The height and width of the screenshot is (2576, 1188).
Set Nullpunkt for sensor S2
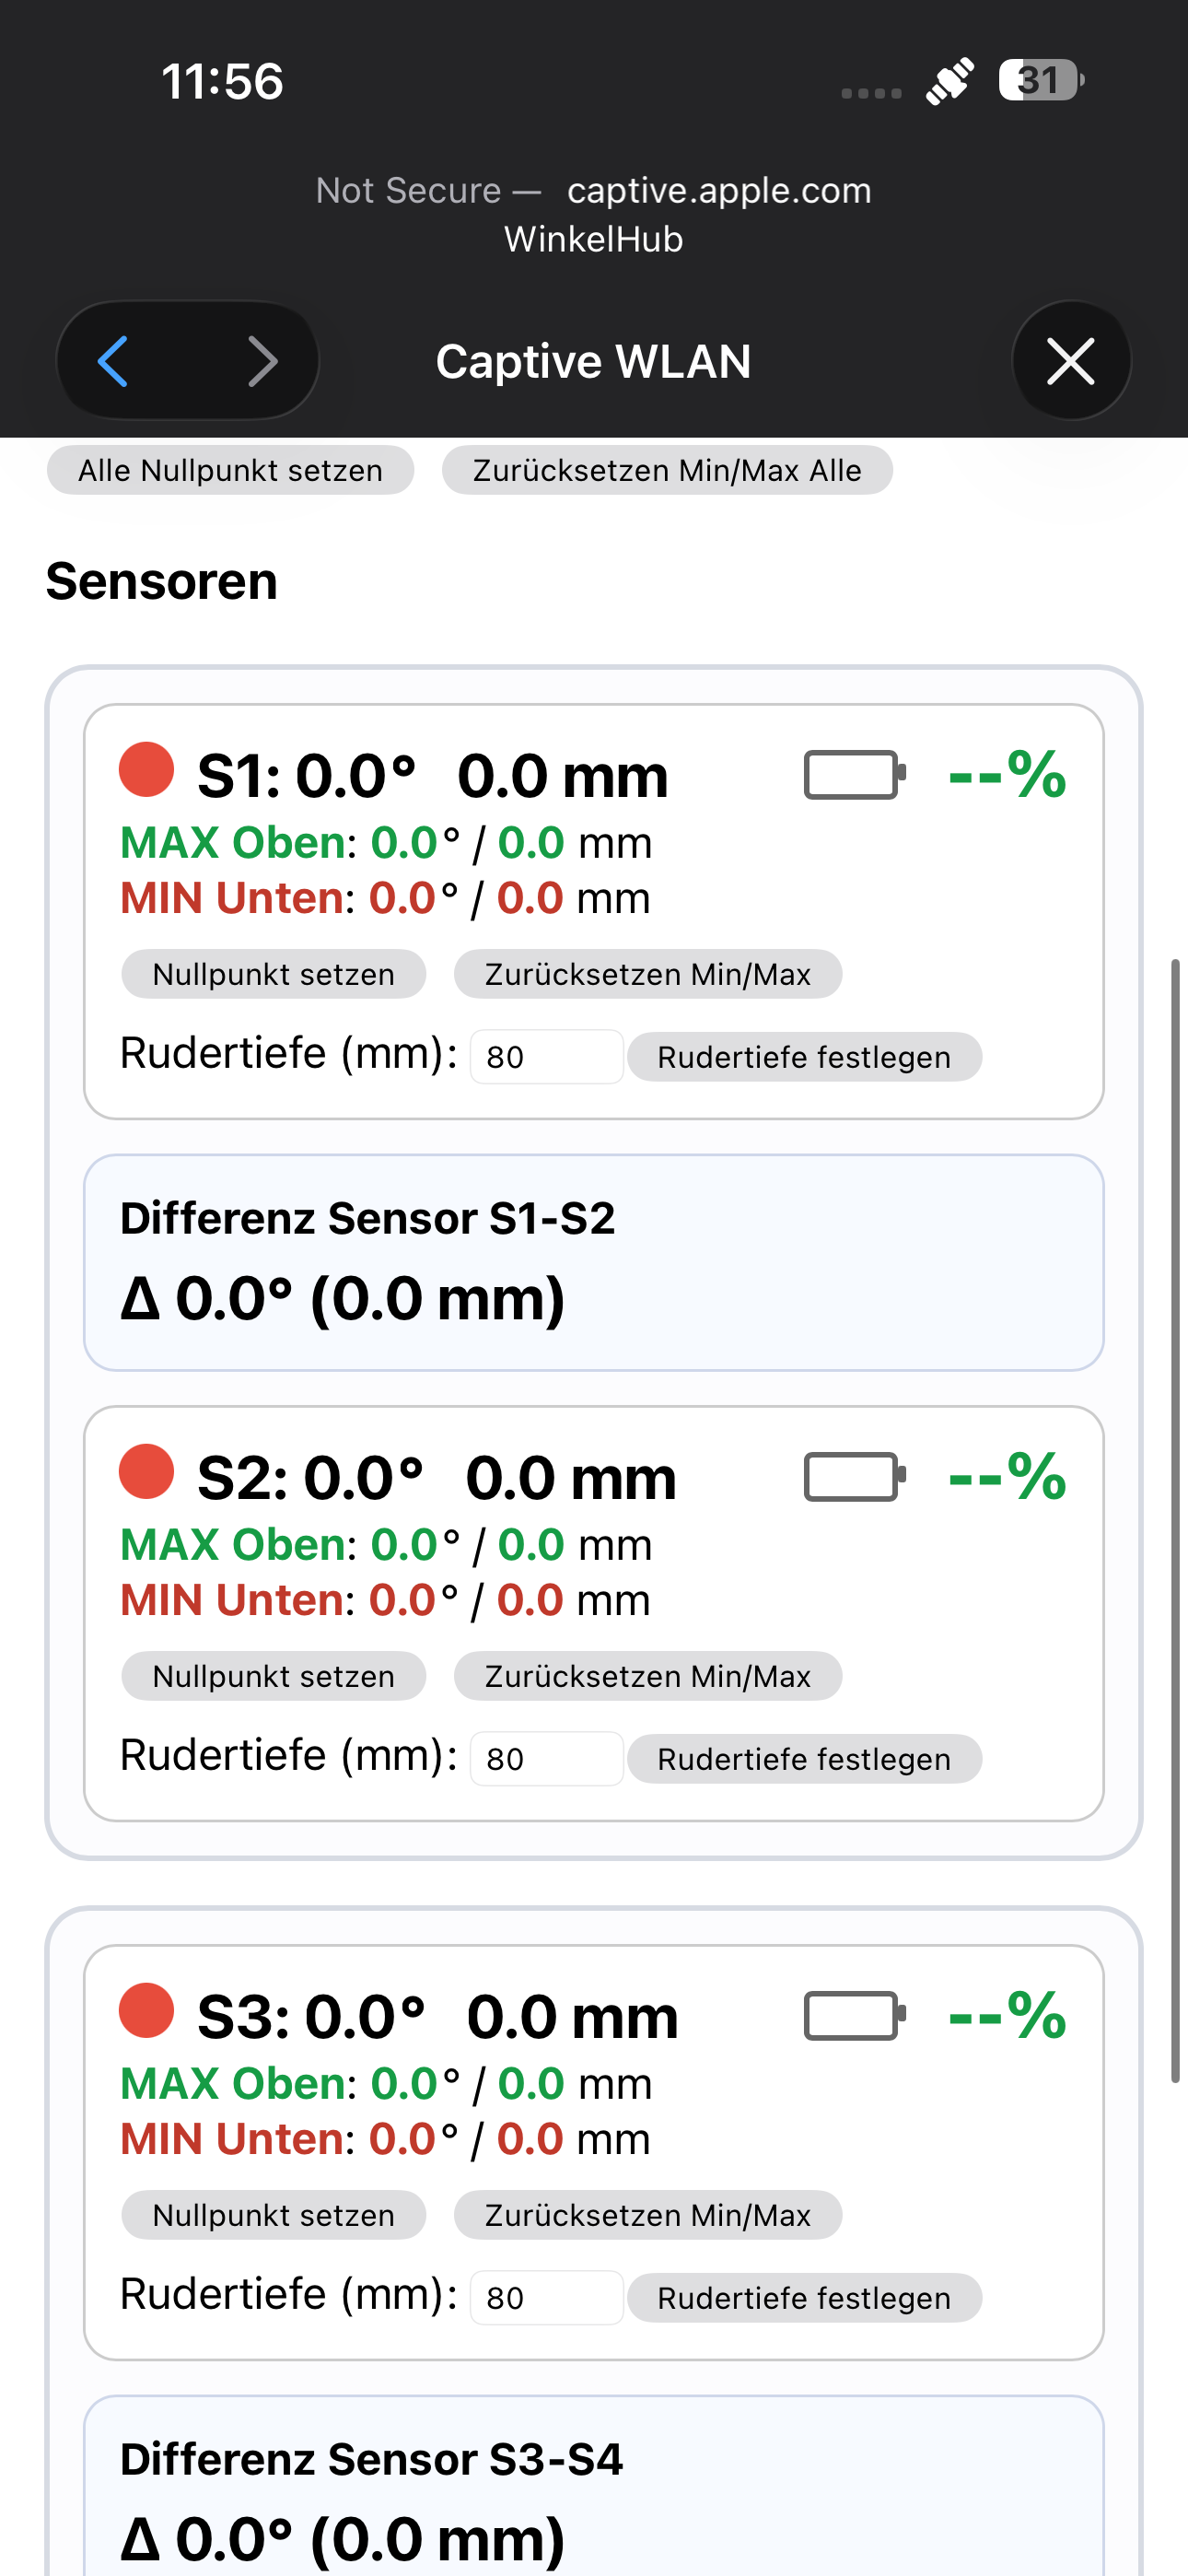pos(273,1676)
